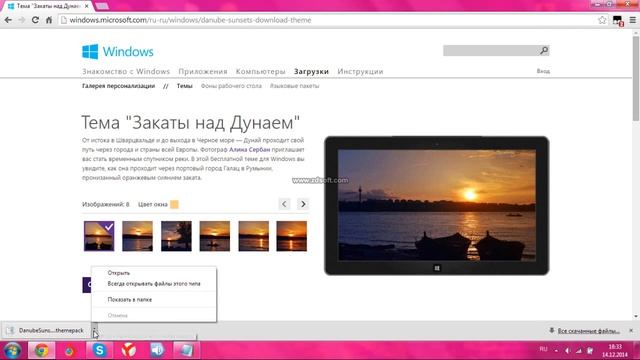Choose Показать в папке menu entry
The height and width of the screenshot is (360, 640).
click(129, 300)
